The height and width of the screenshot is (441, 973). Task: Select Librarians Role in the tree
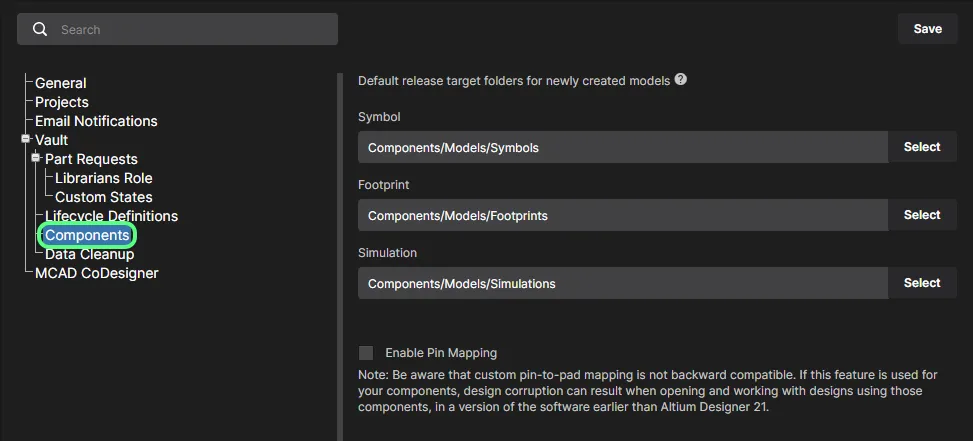(104, 178)
